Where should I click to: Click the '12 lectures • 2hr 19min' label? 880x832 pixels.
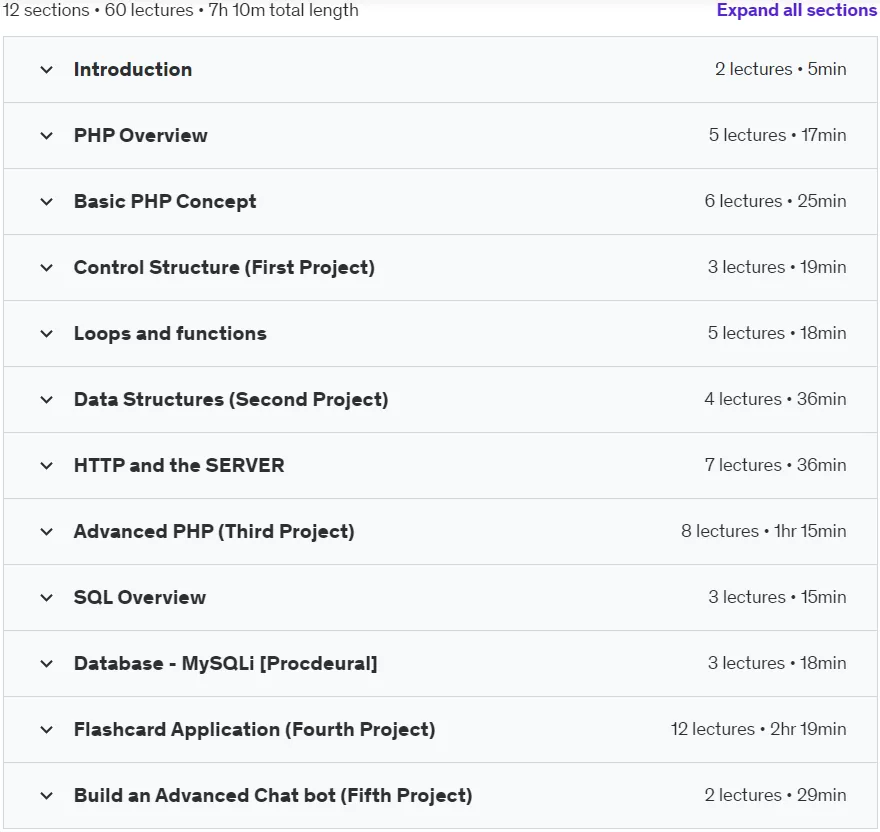(x=758, y=729)
